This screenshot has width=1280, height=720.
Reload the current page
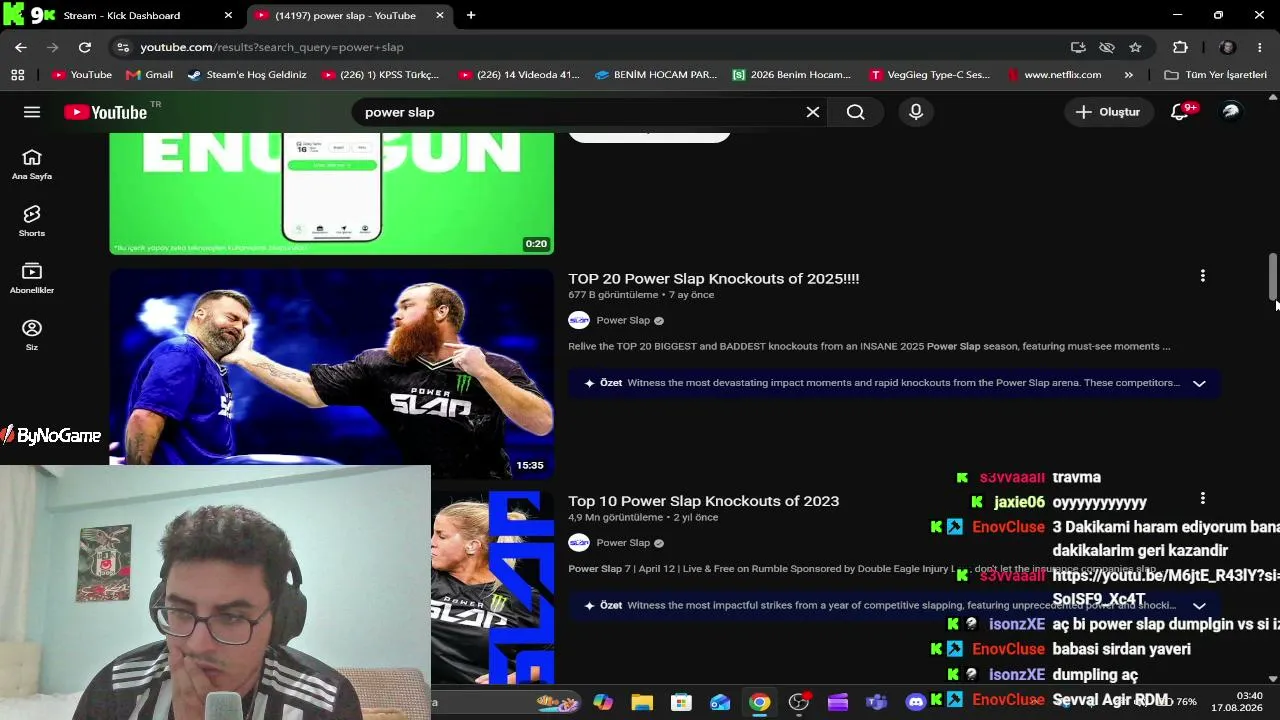[x=85, y=47]
